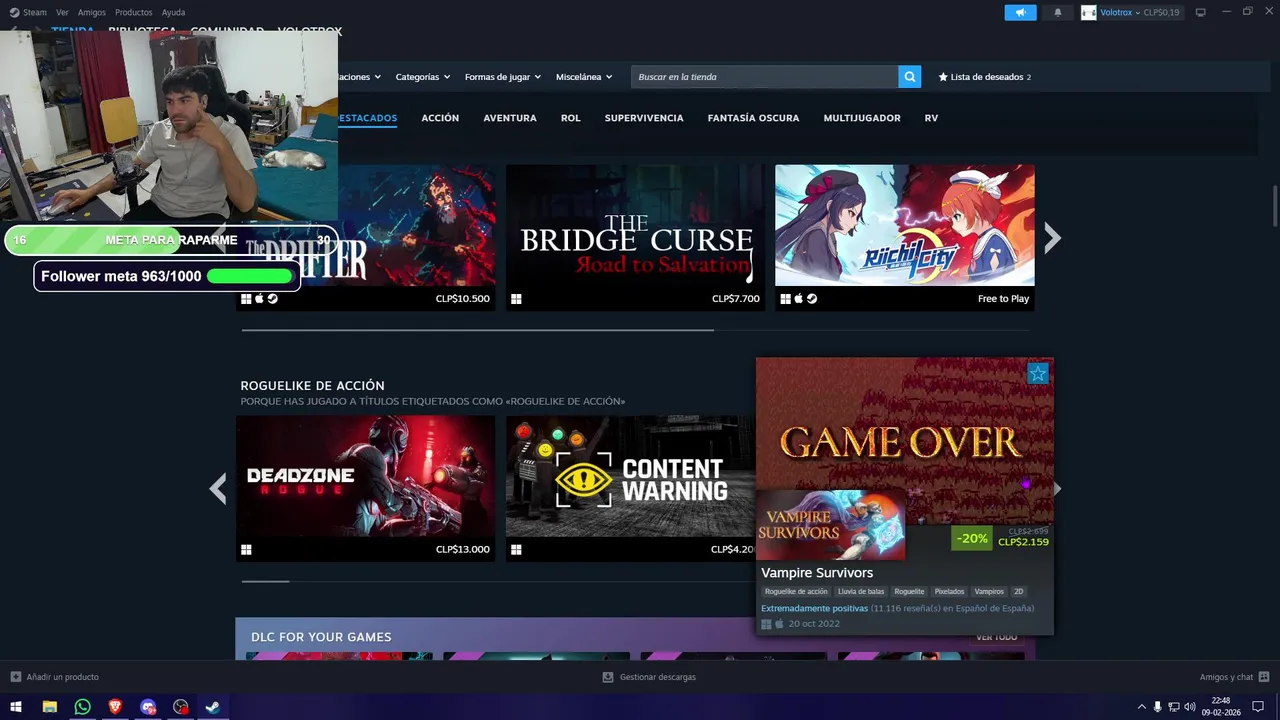Expand the Formas de jugar dropdown
The width and height of the screenshot is (1280, 720).
pos(503,77)
